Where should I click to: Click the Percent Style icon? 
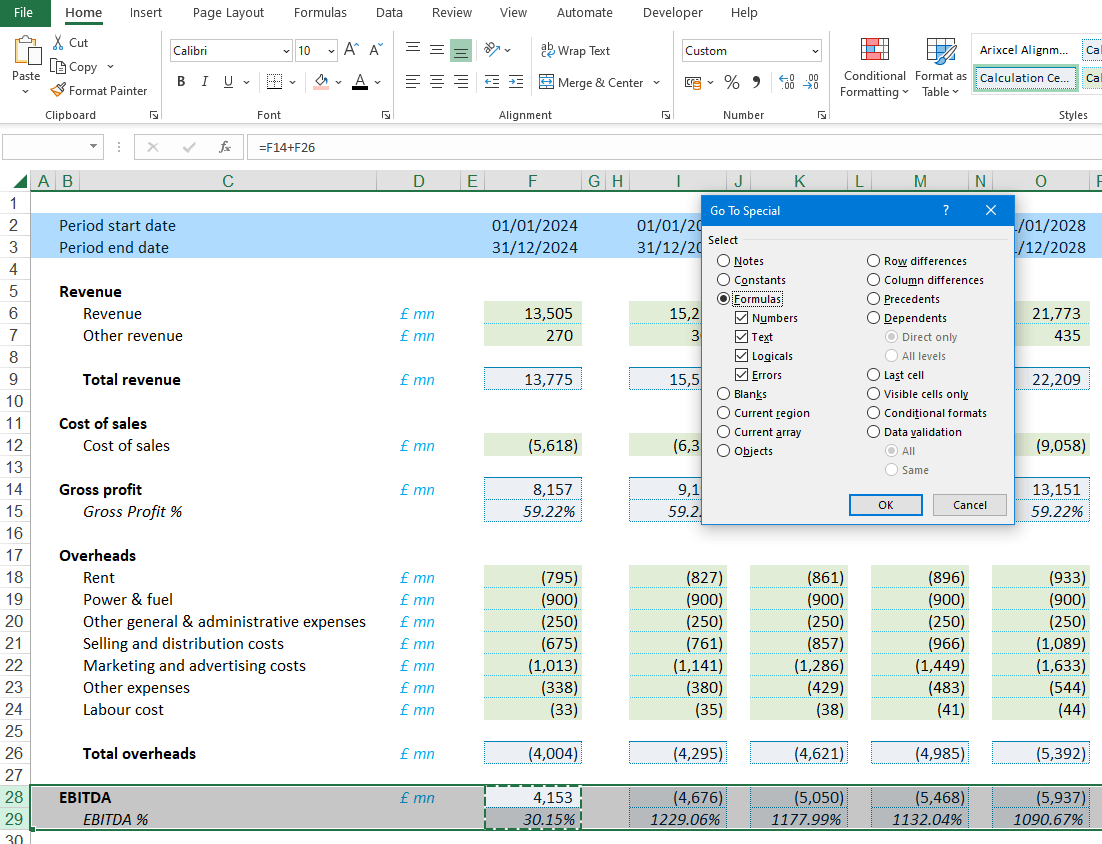coord(732,82)
